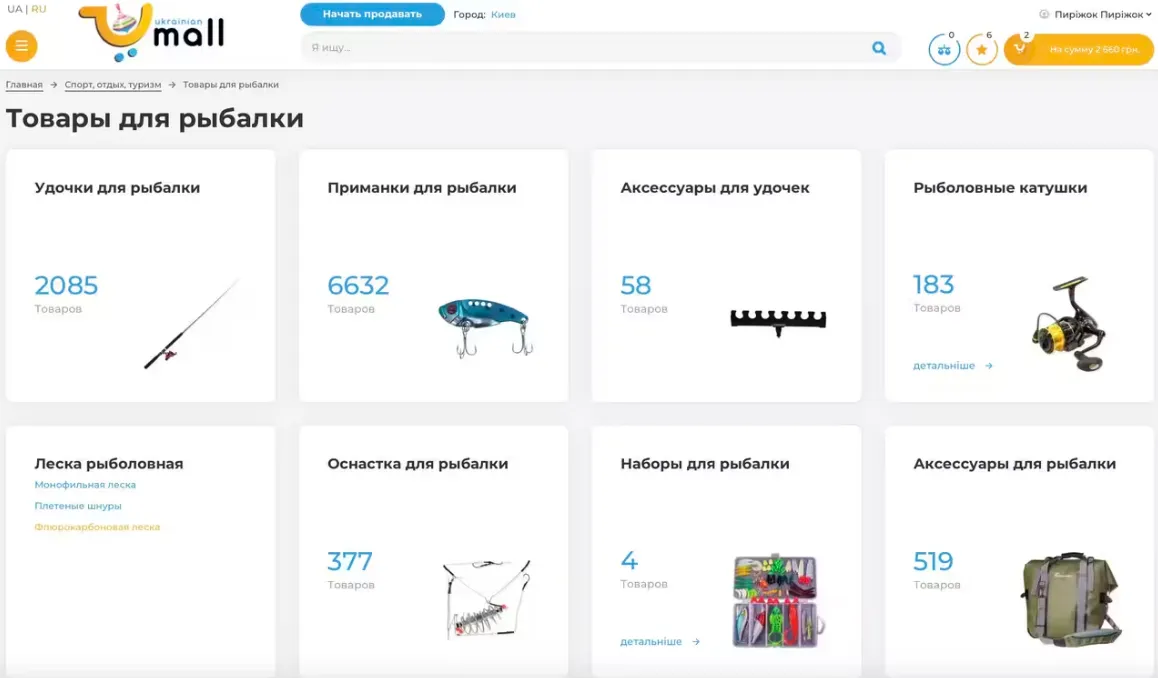The image size is (1158, 678).
Task: Click the 58 products count
Action: pyautogui.click(x=636, y=285)
